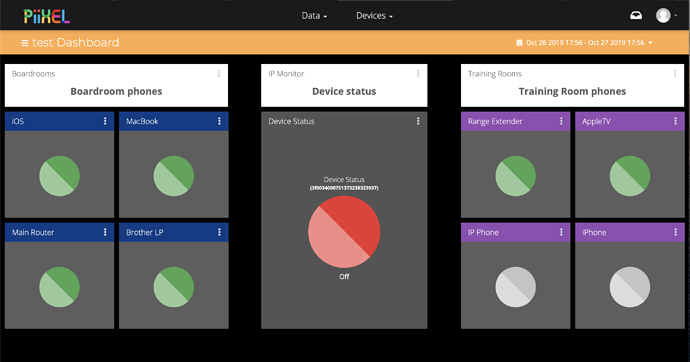690x362 pixels.
Task: Open the hamburger menu beside test Dashboard
Action: [x=25, y=43]
